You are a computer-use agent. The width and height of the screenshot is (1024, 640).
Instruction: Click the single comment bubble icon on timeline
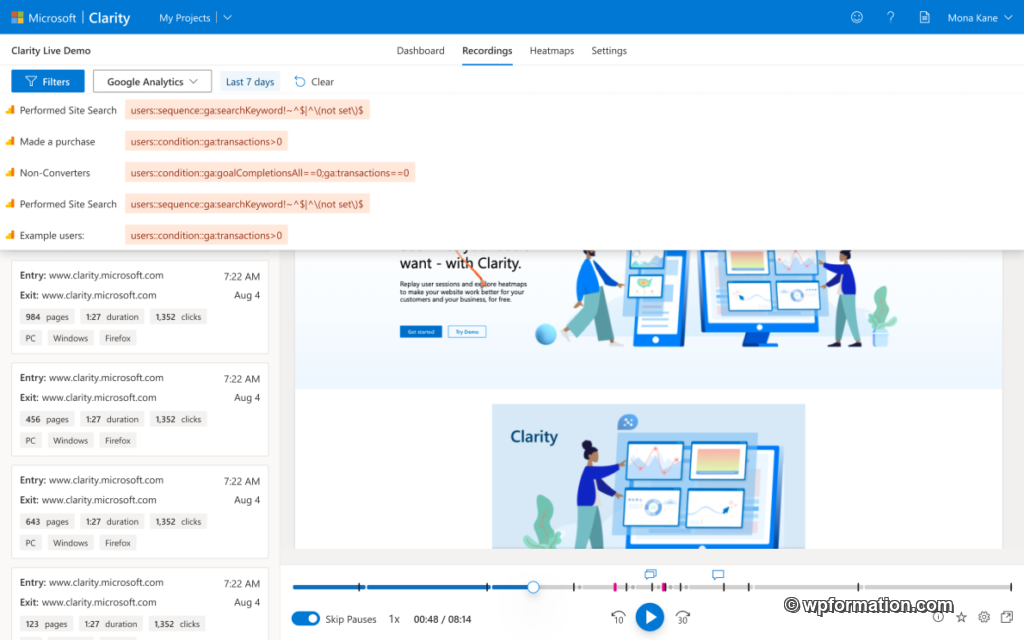click(x=718, y=575)
